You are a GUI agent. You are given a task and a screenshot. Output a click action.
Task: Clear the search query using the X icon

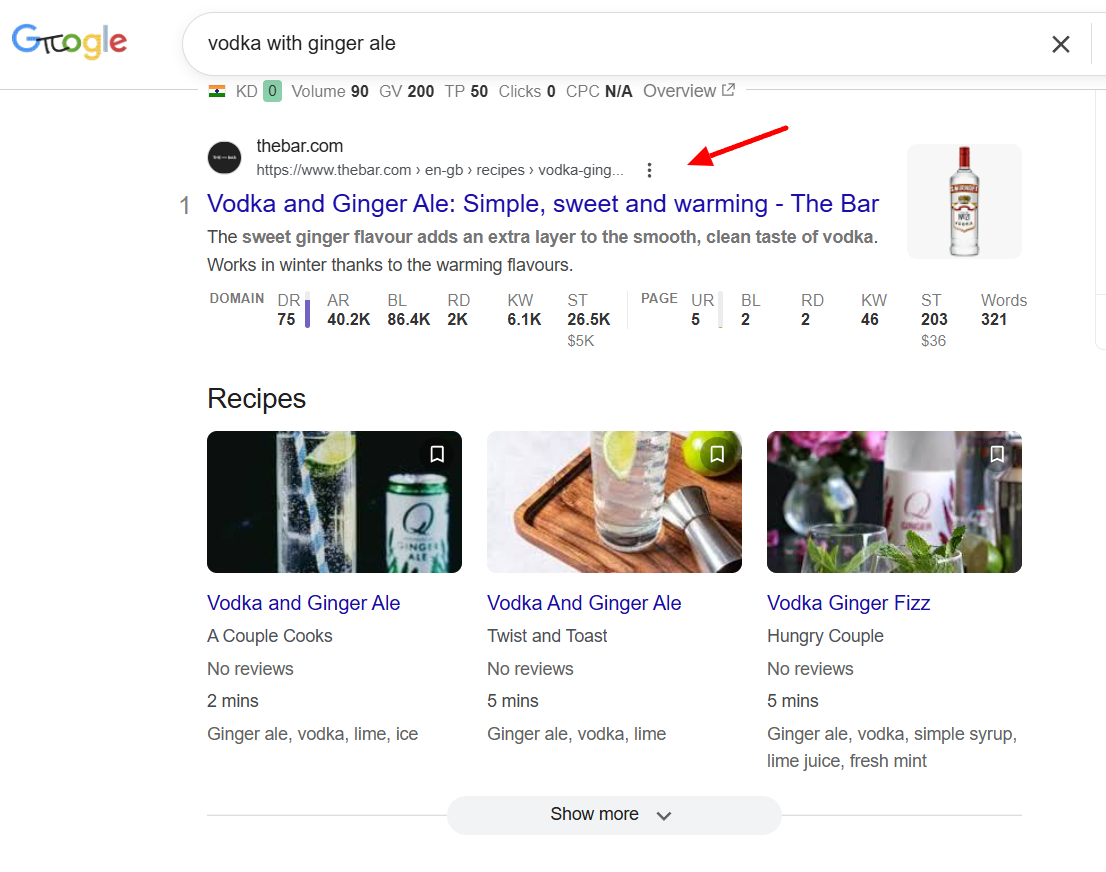(x=1061, y=44)
